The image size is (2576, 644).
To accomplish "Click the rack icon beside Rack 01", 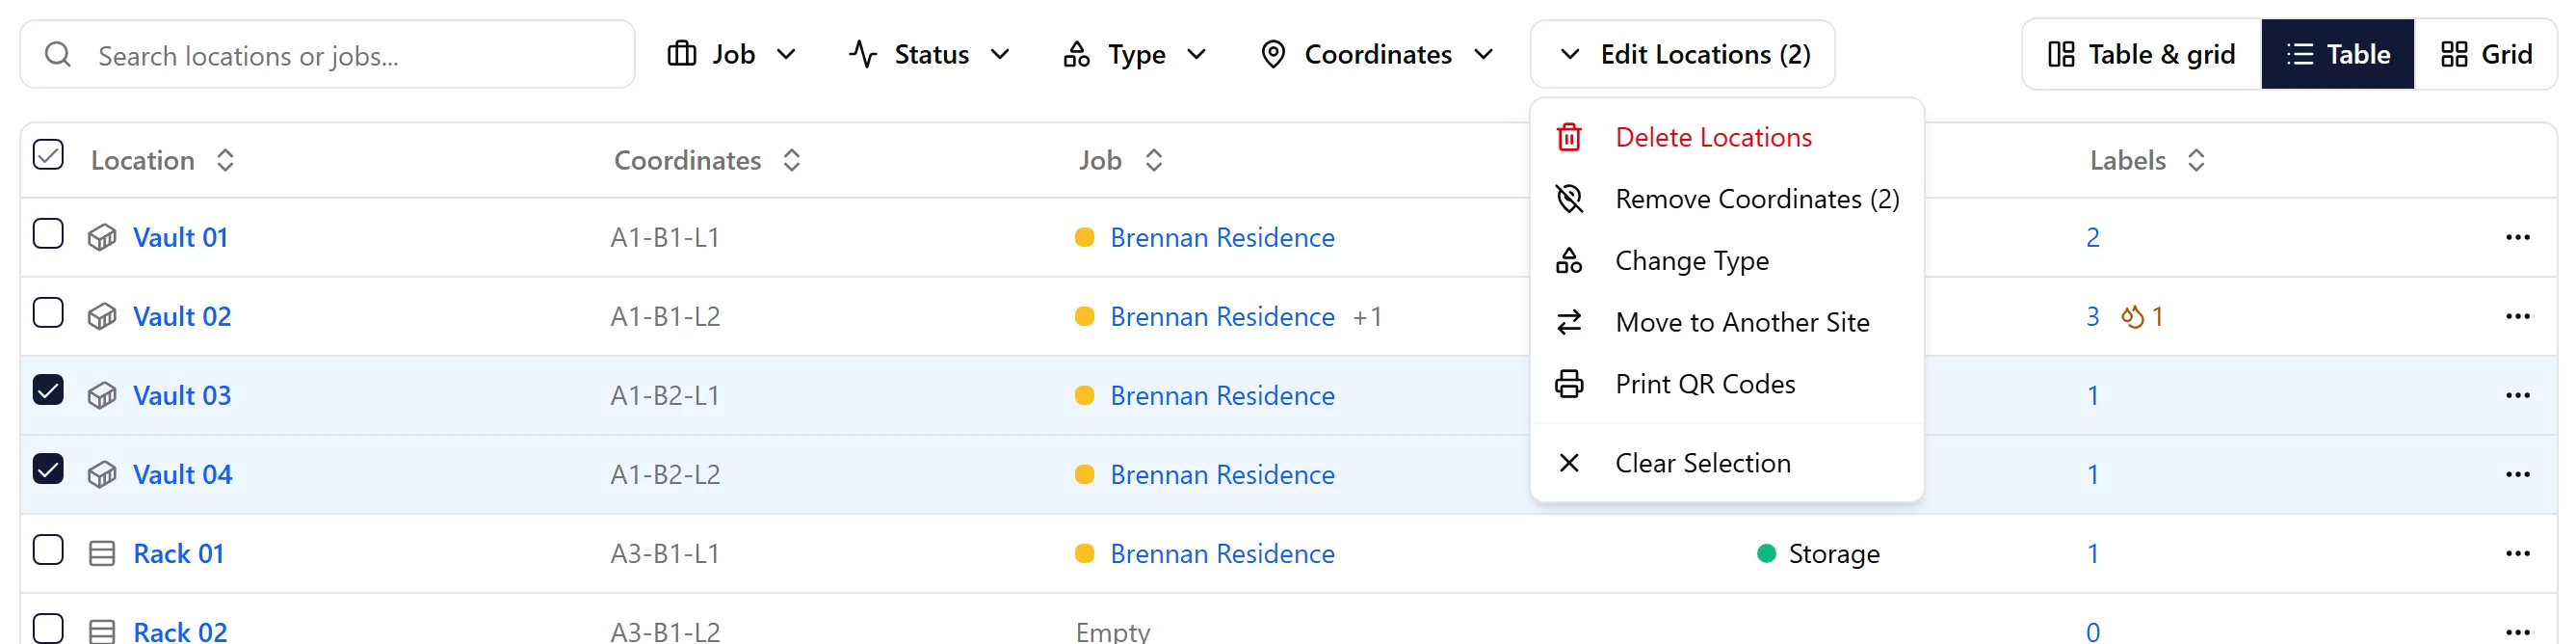I will click(x=102, y=554).
